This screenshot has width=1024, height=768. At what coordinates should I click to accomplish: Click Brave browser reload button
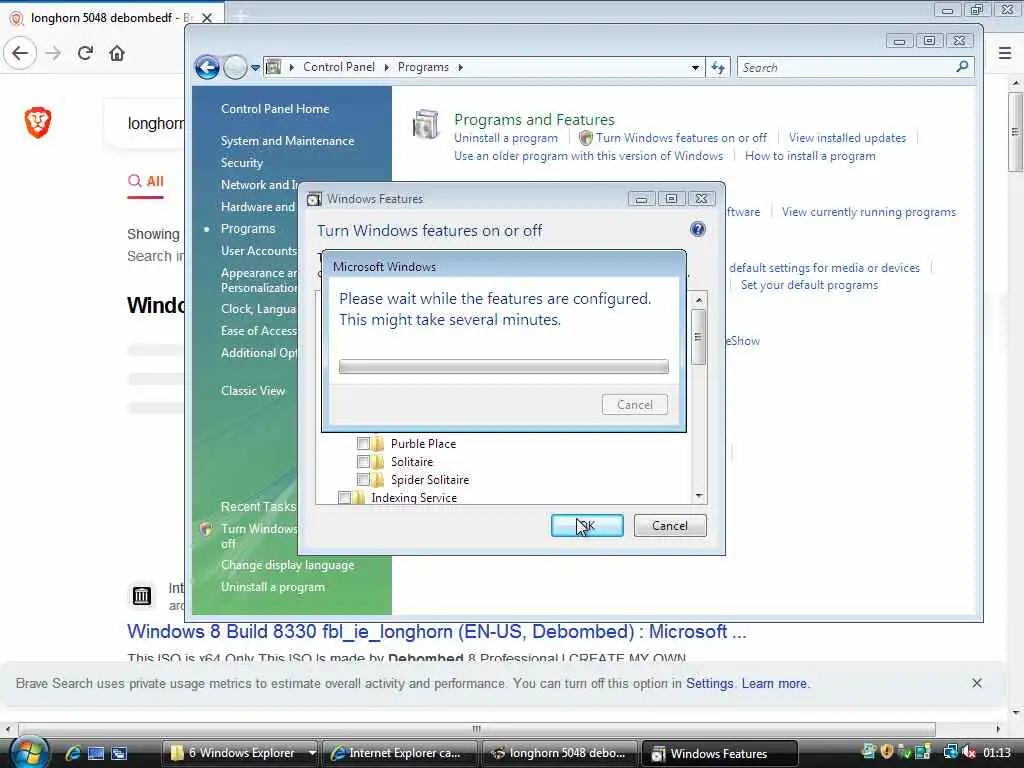(85, 53)
